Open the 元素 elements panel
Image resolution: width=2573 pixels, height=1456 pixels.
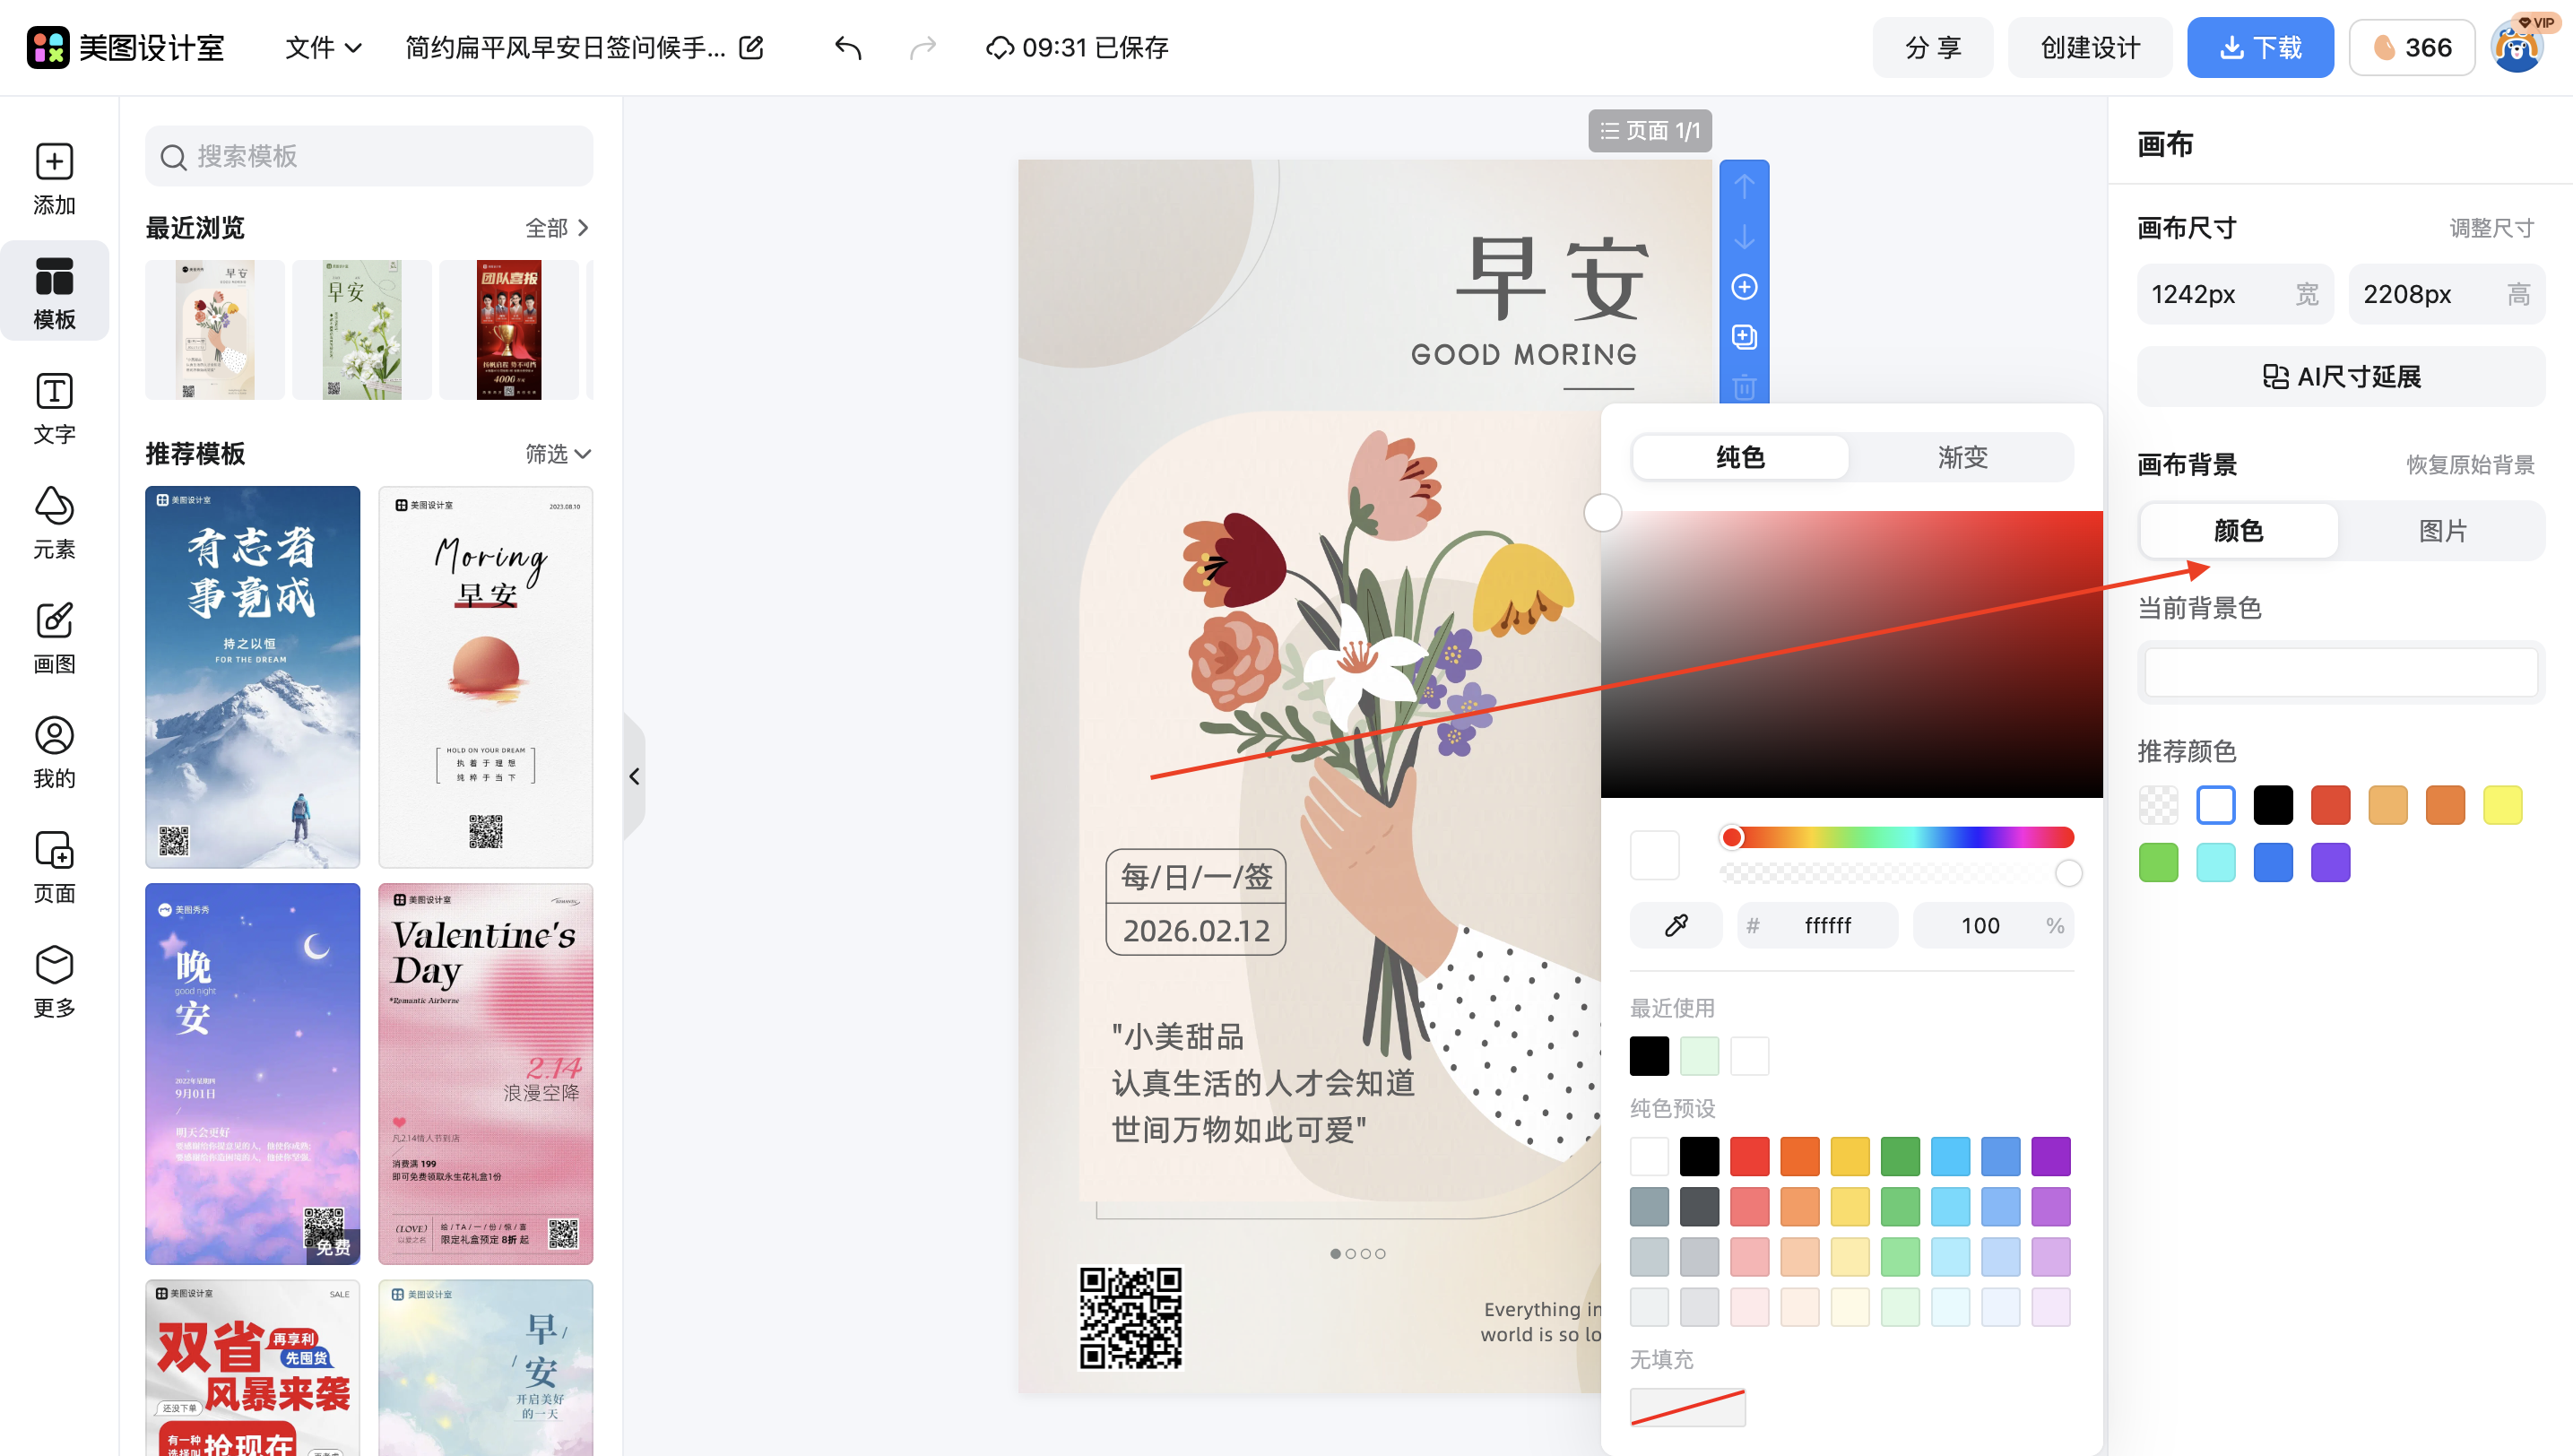54,523
